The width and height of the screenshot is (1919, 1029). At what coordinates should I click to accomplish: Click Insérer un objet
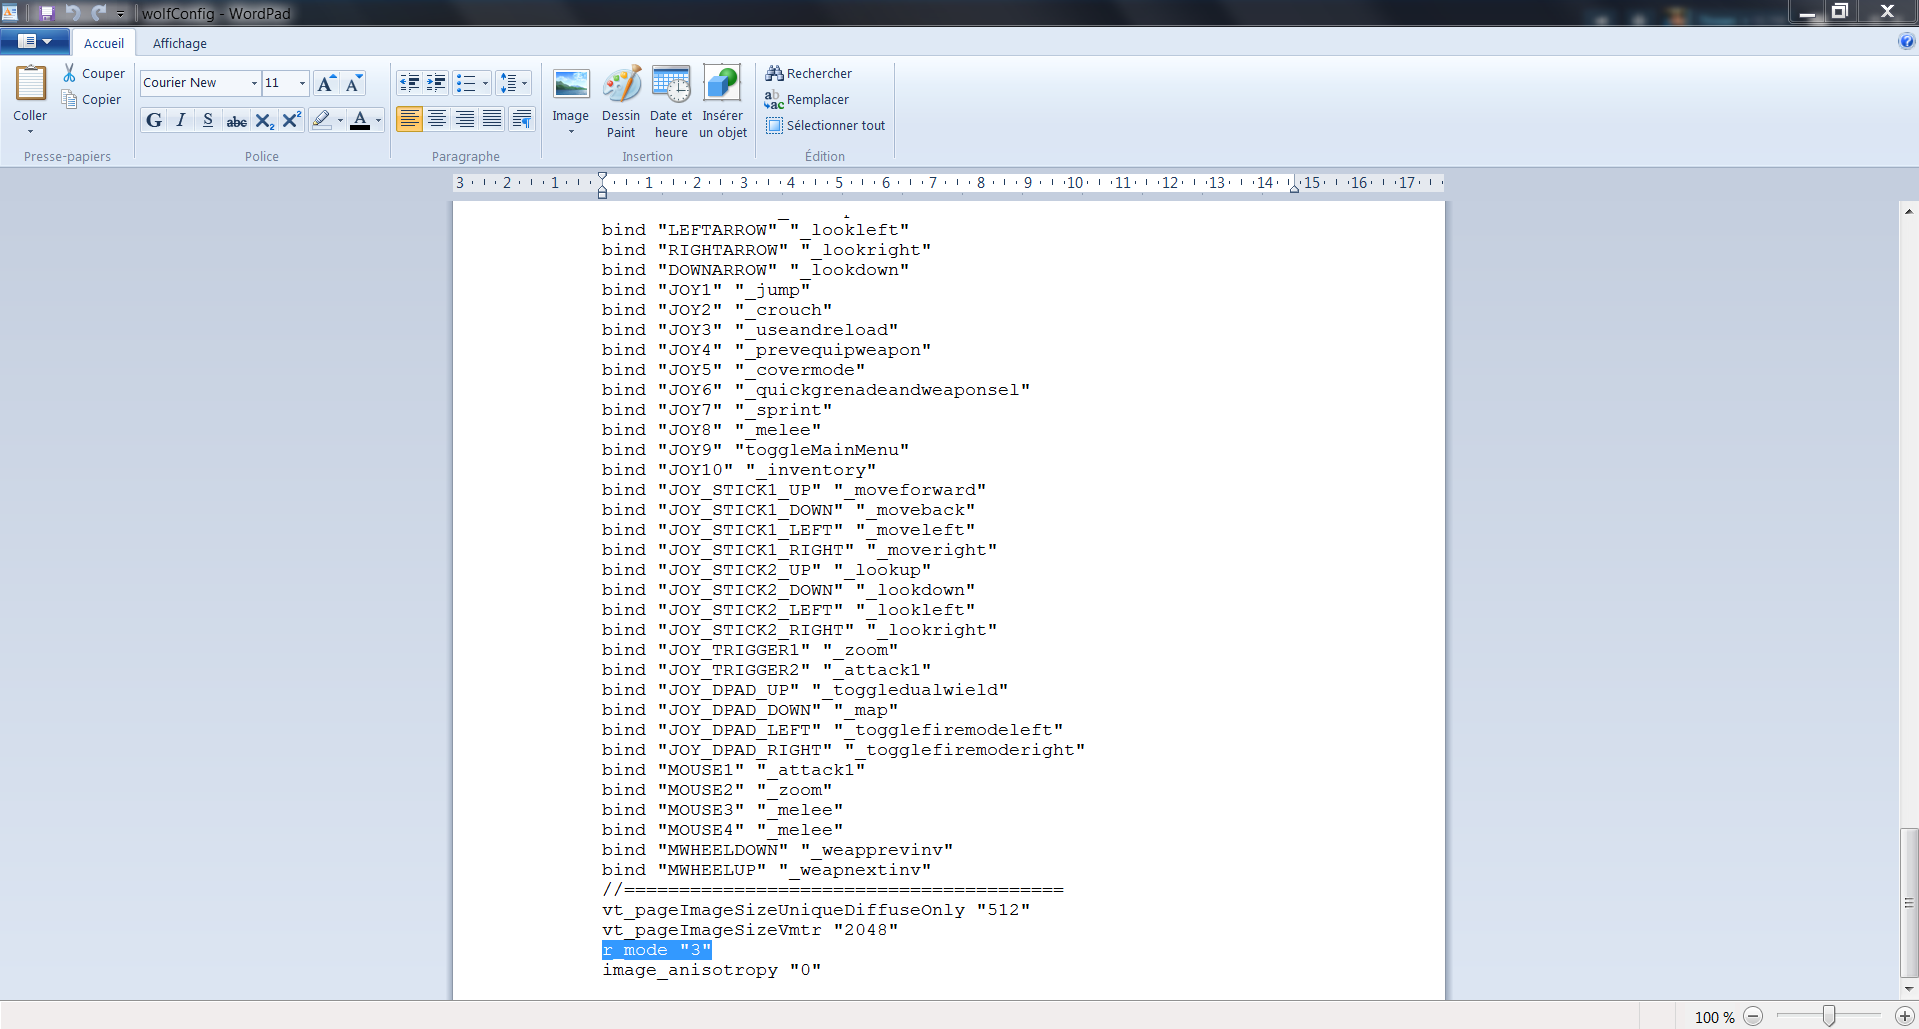(722, 102)
